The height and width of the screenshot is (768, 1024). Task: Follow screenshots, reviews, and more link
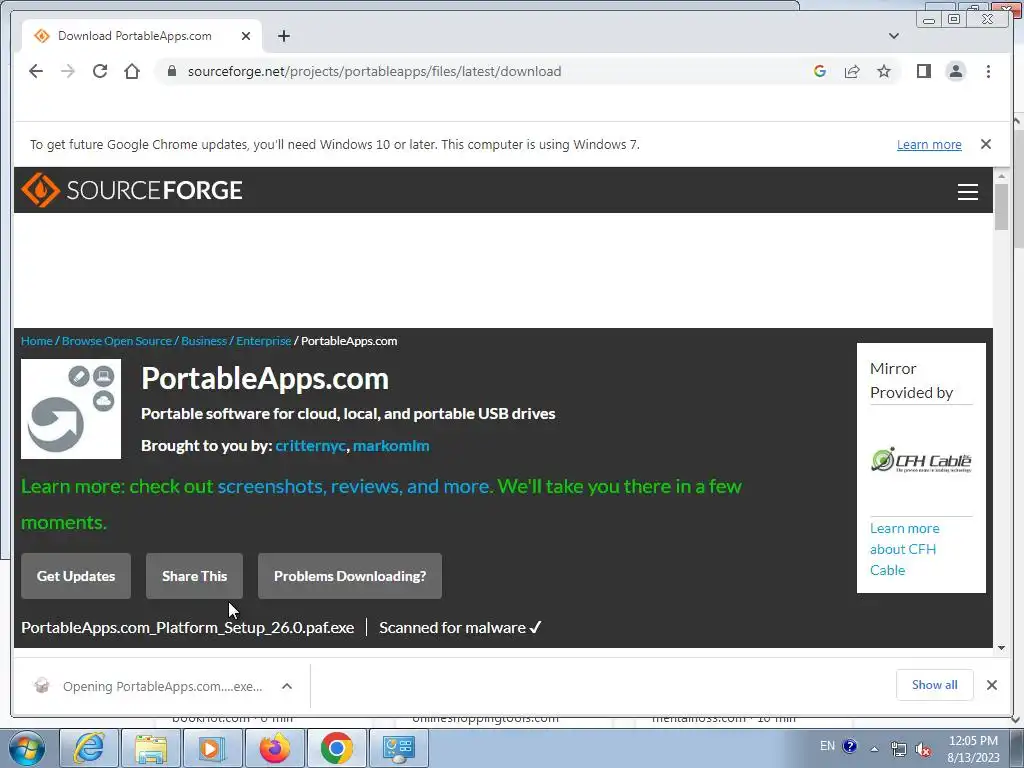pyautogui.click(x=354, y=487)
